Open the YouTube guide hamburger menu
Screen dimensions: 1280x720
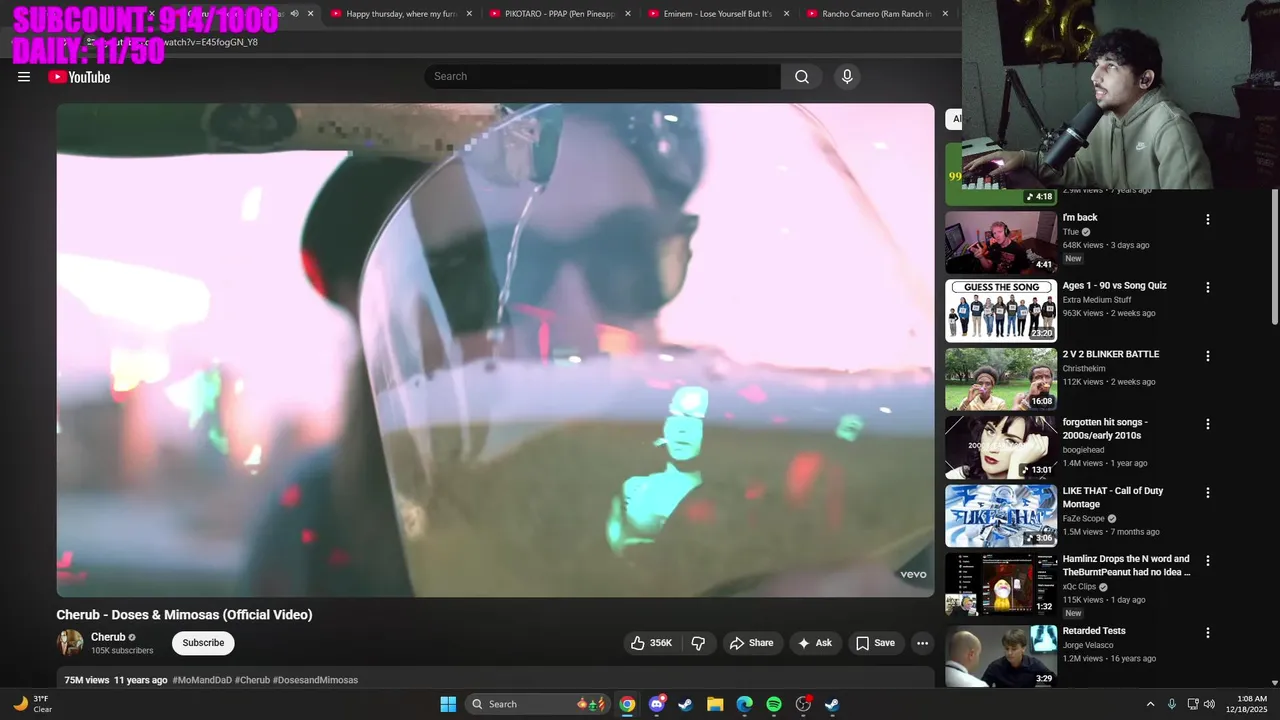pyautogui.click(x=24, y=77)
